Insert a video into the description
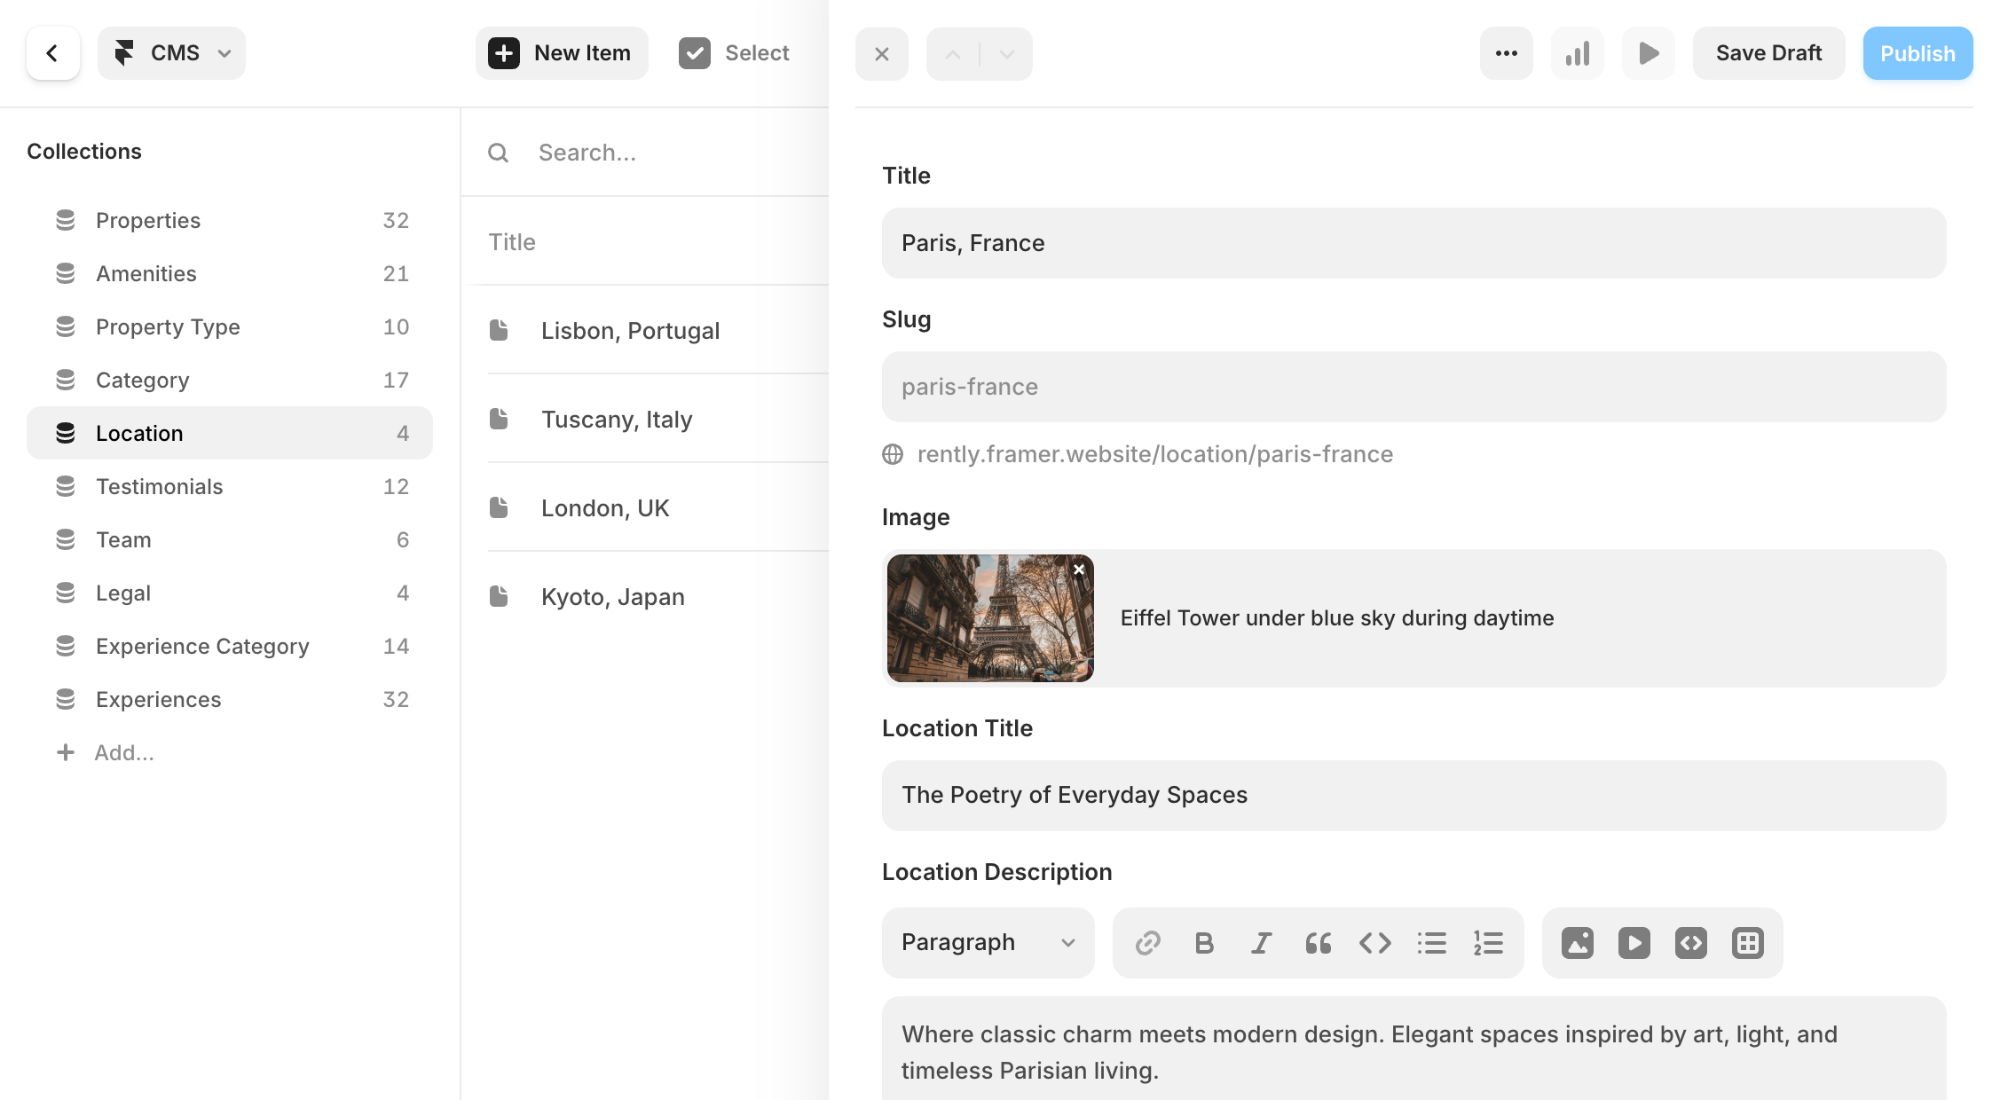Image resolution: width=2000 pixels, height=1100 pixels. click(1634, 943)
